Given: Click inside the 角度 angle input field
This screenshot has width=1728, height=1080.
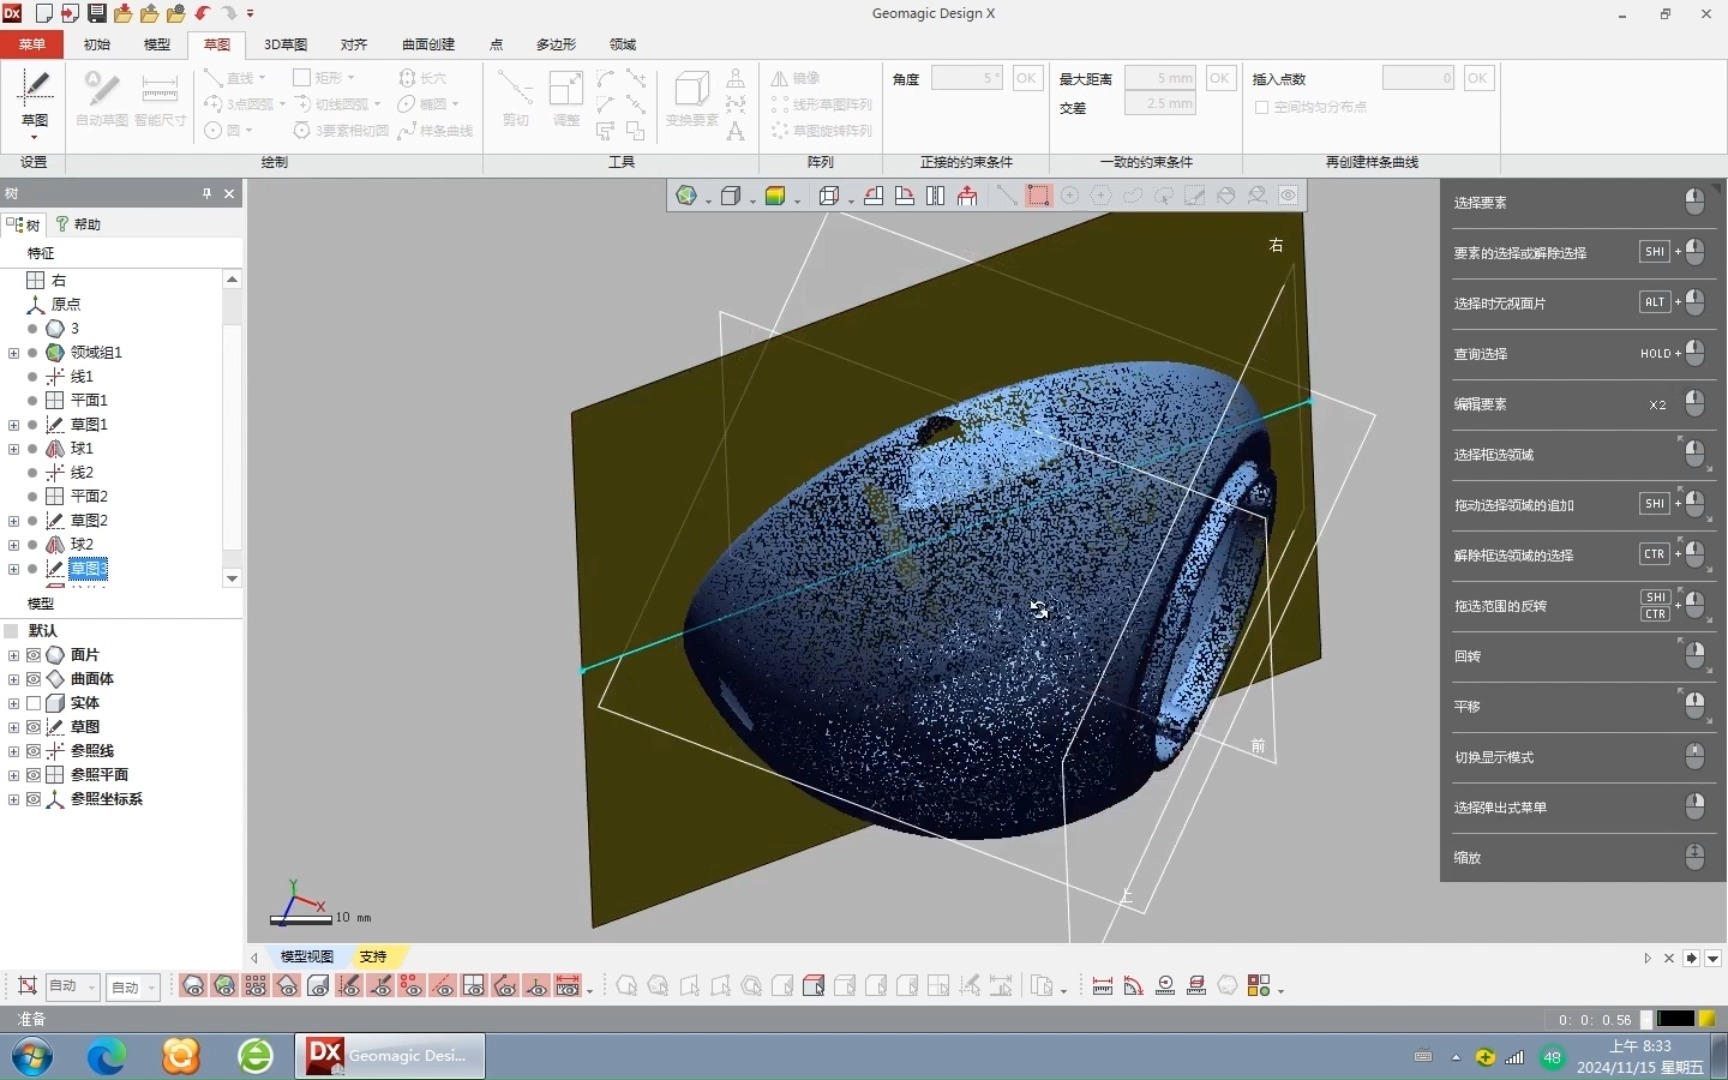Looking at the screenshot, I should pyautogui.click(x=965, y=77).
